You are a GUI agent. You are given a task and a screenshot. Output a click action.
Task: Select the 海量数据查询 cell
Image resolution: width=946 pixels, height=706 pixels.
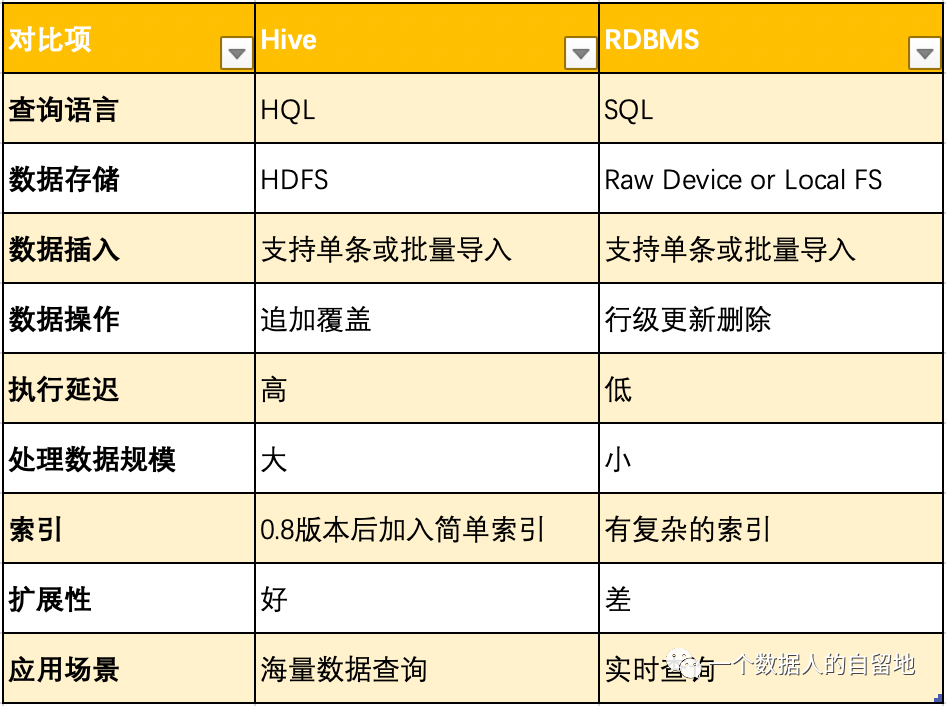coord(400,668)
